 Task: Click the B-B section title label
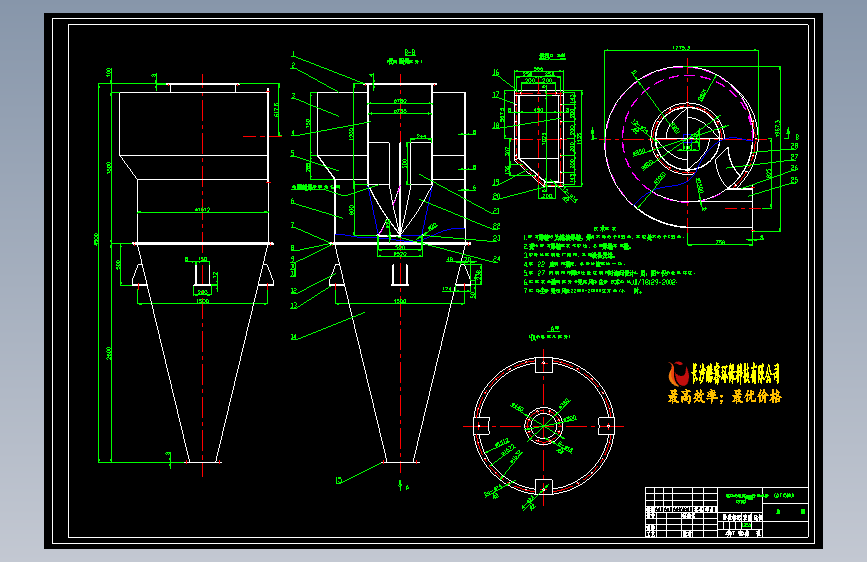[410, 52]
